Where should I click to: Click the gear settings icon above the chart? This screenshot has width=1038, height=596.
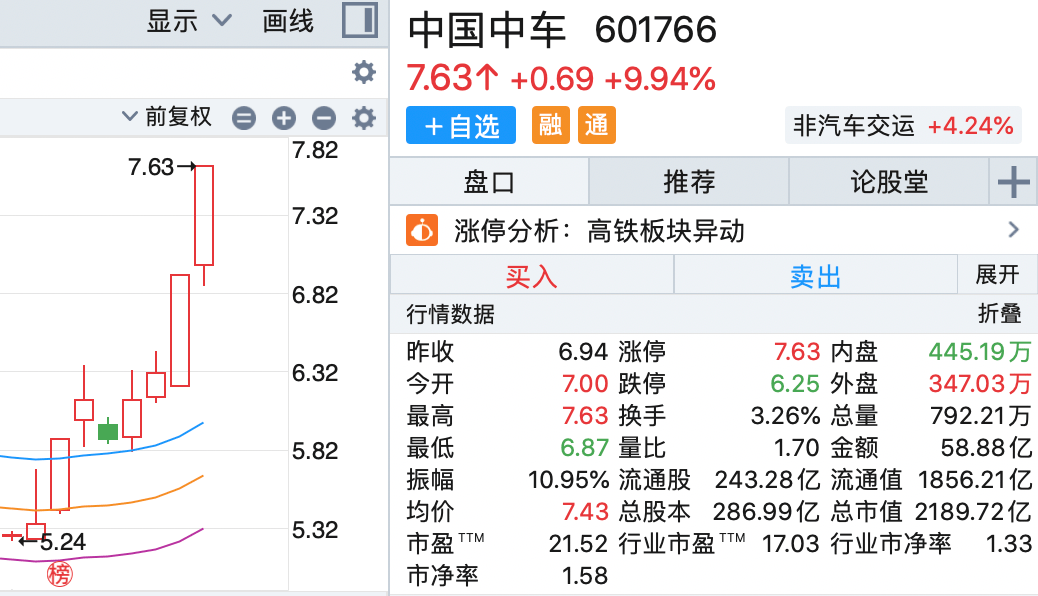tap(362, 72)
